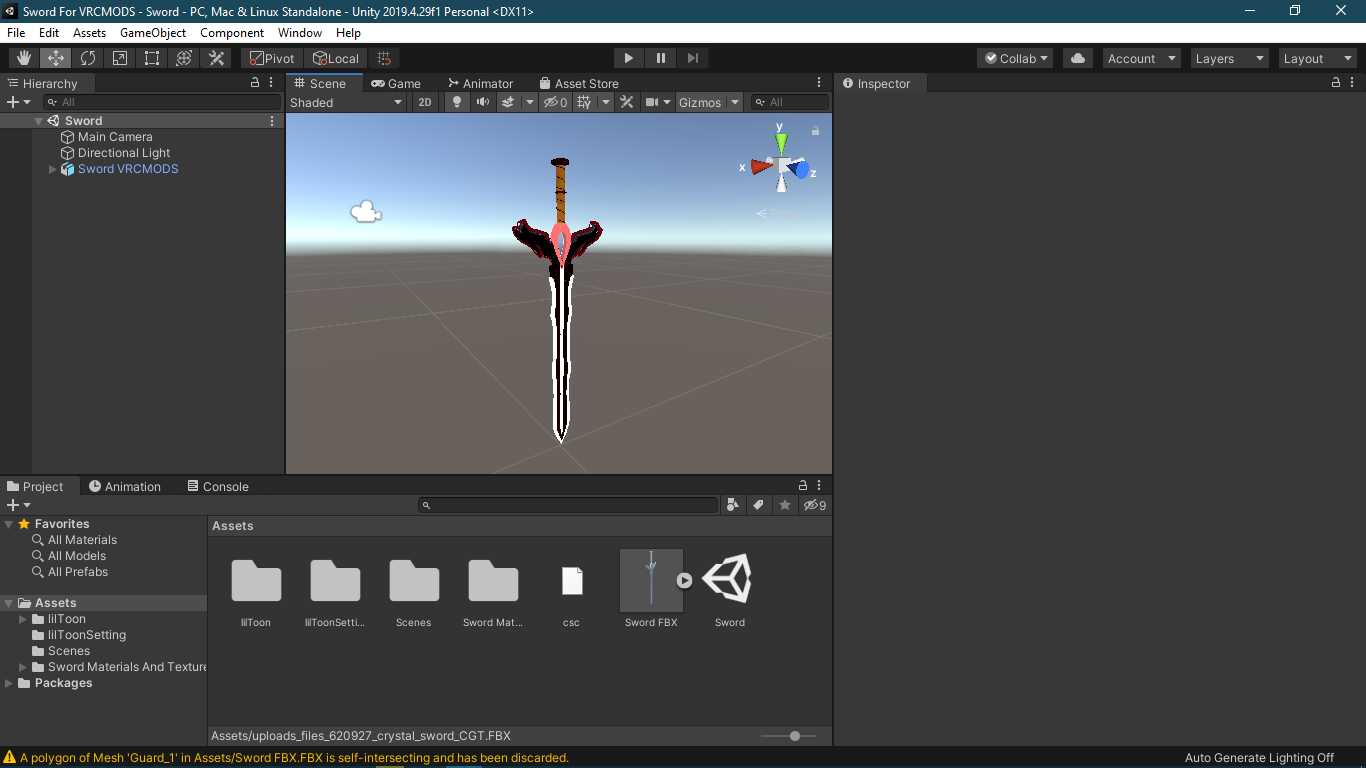Click the Pivot toggle button
This screenshot has height=768, width=1366.
pyautogui.click(x=272, y=58)
